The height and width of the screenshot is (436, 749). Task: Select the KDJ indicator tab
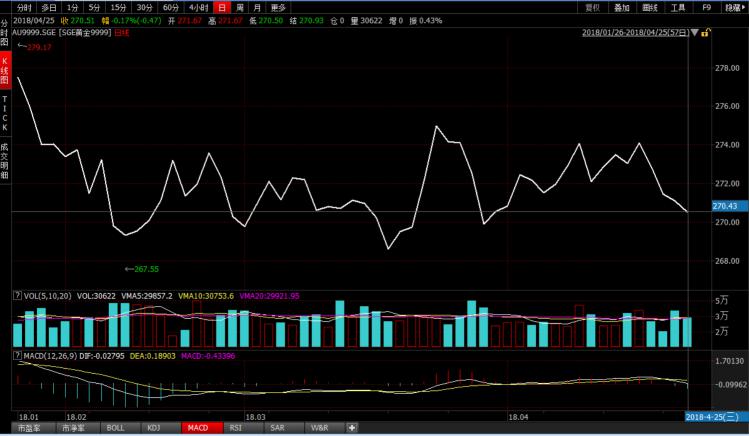point(153,428)
